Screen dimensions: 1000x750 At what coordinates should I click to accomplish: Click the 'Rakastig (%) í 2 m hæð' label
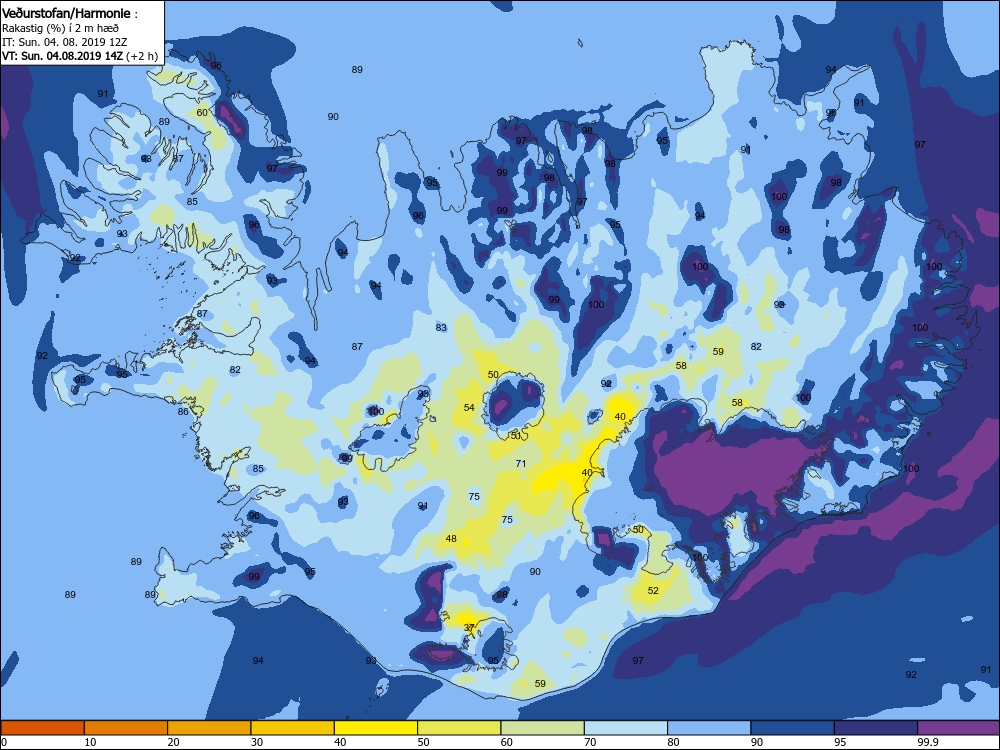point(60,28)
